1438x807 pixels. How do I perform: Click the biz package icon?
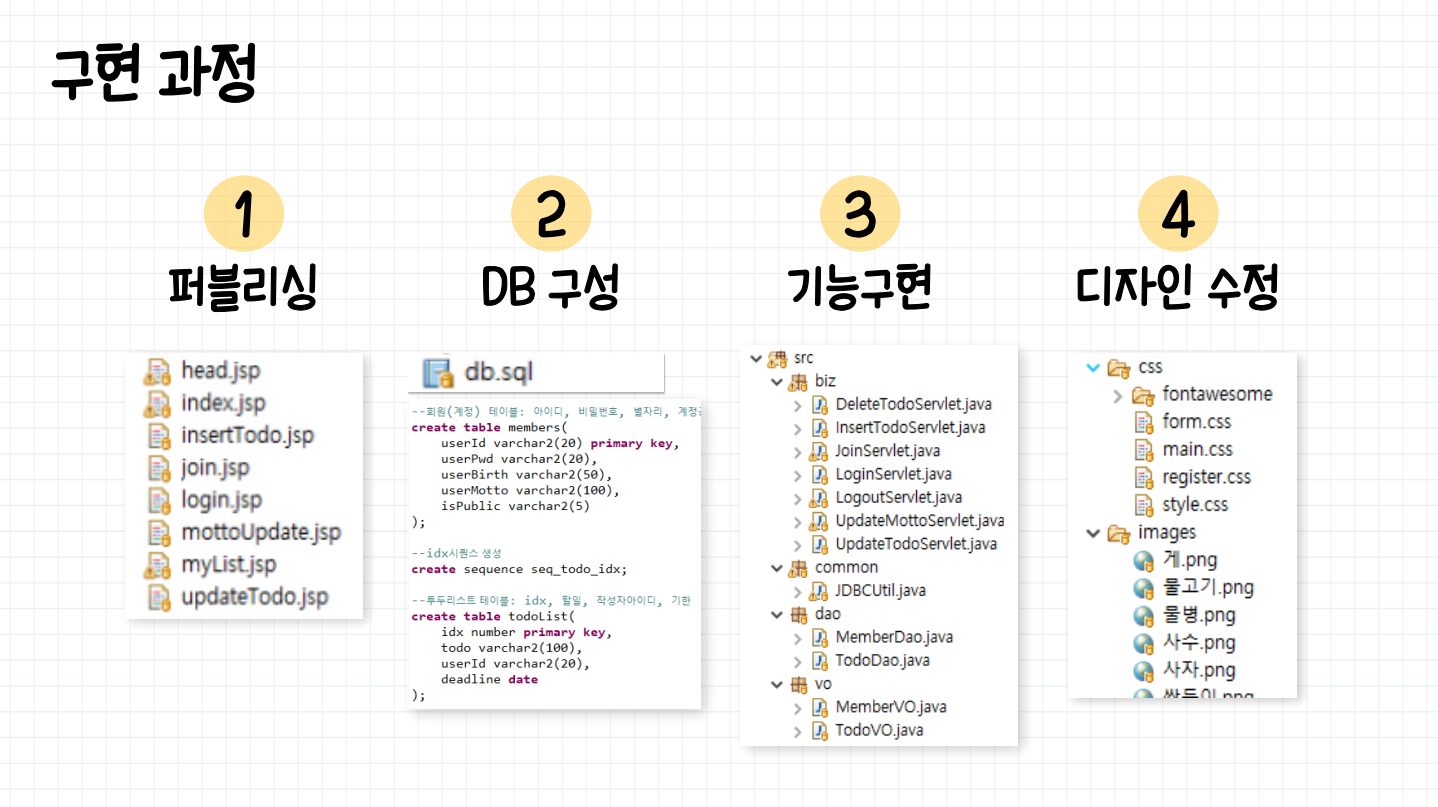(x=798, y=381)
